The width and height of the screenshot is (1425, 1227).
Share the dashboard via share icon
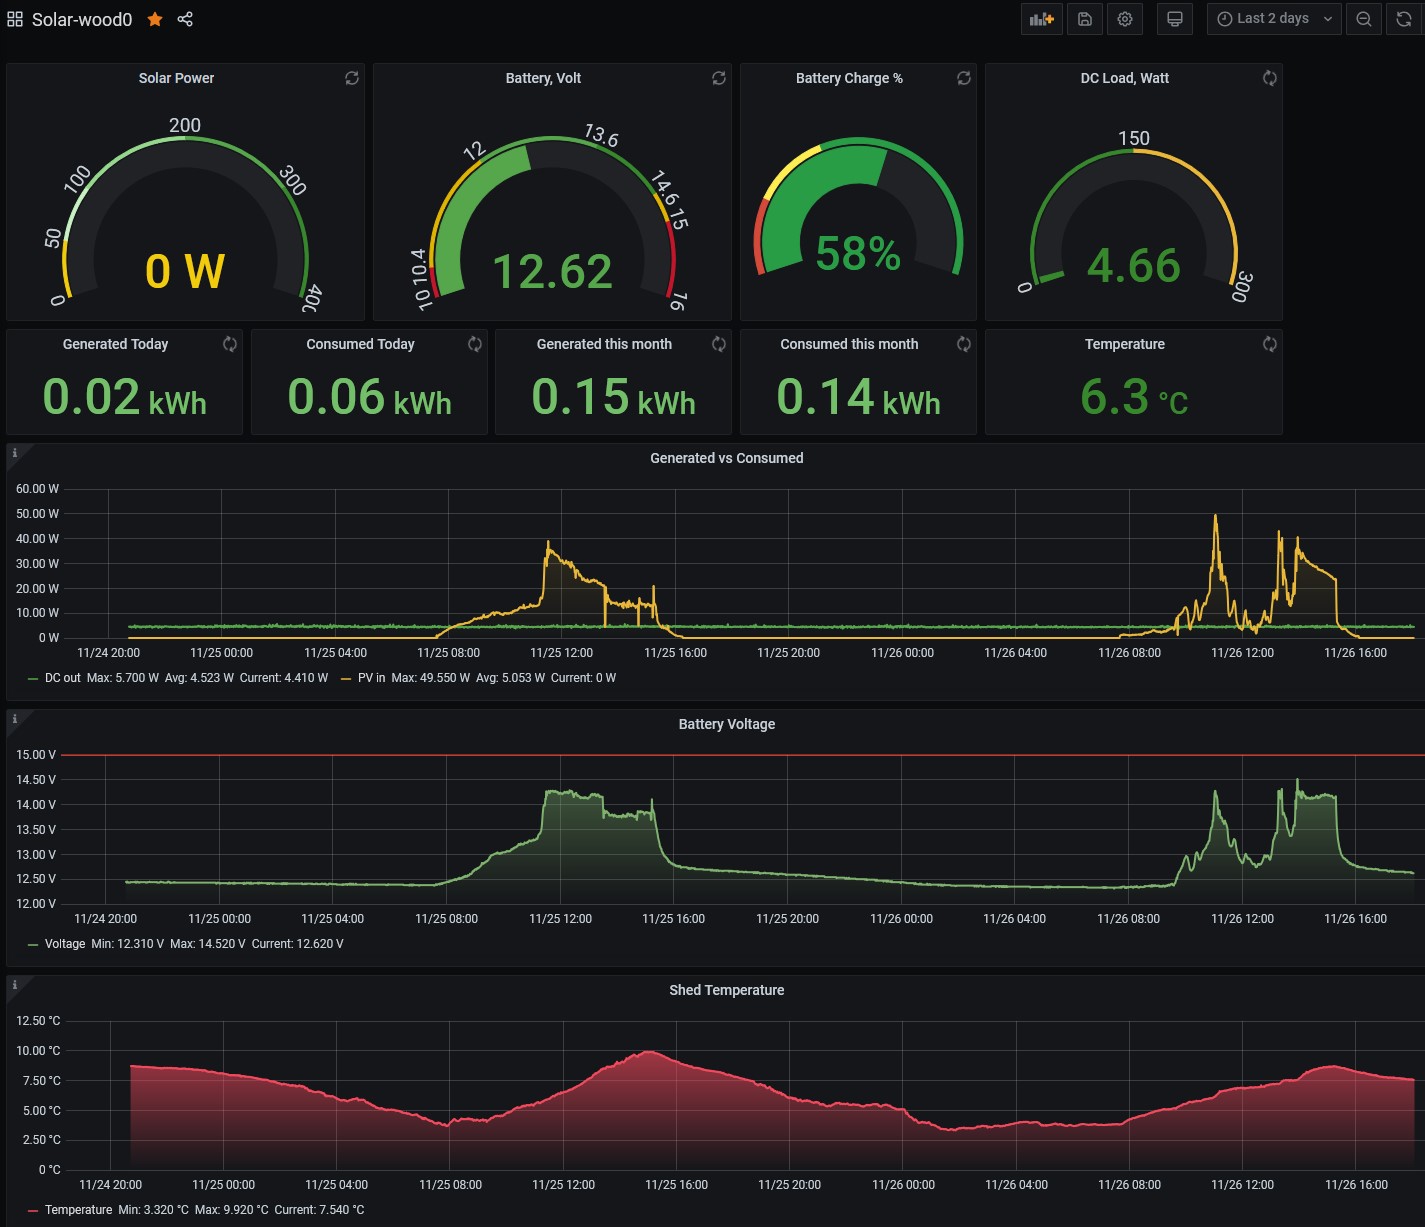(185, 19)
